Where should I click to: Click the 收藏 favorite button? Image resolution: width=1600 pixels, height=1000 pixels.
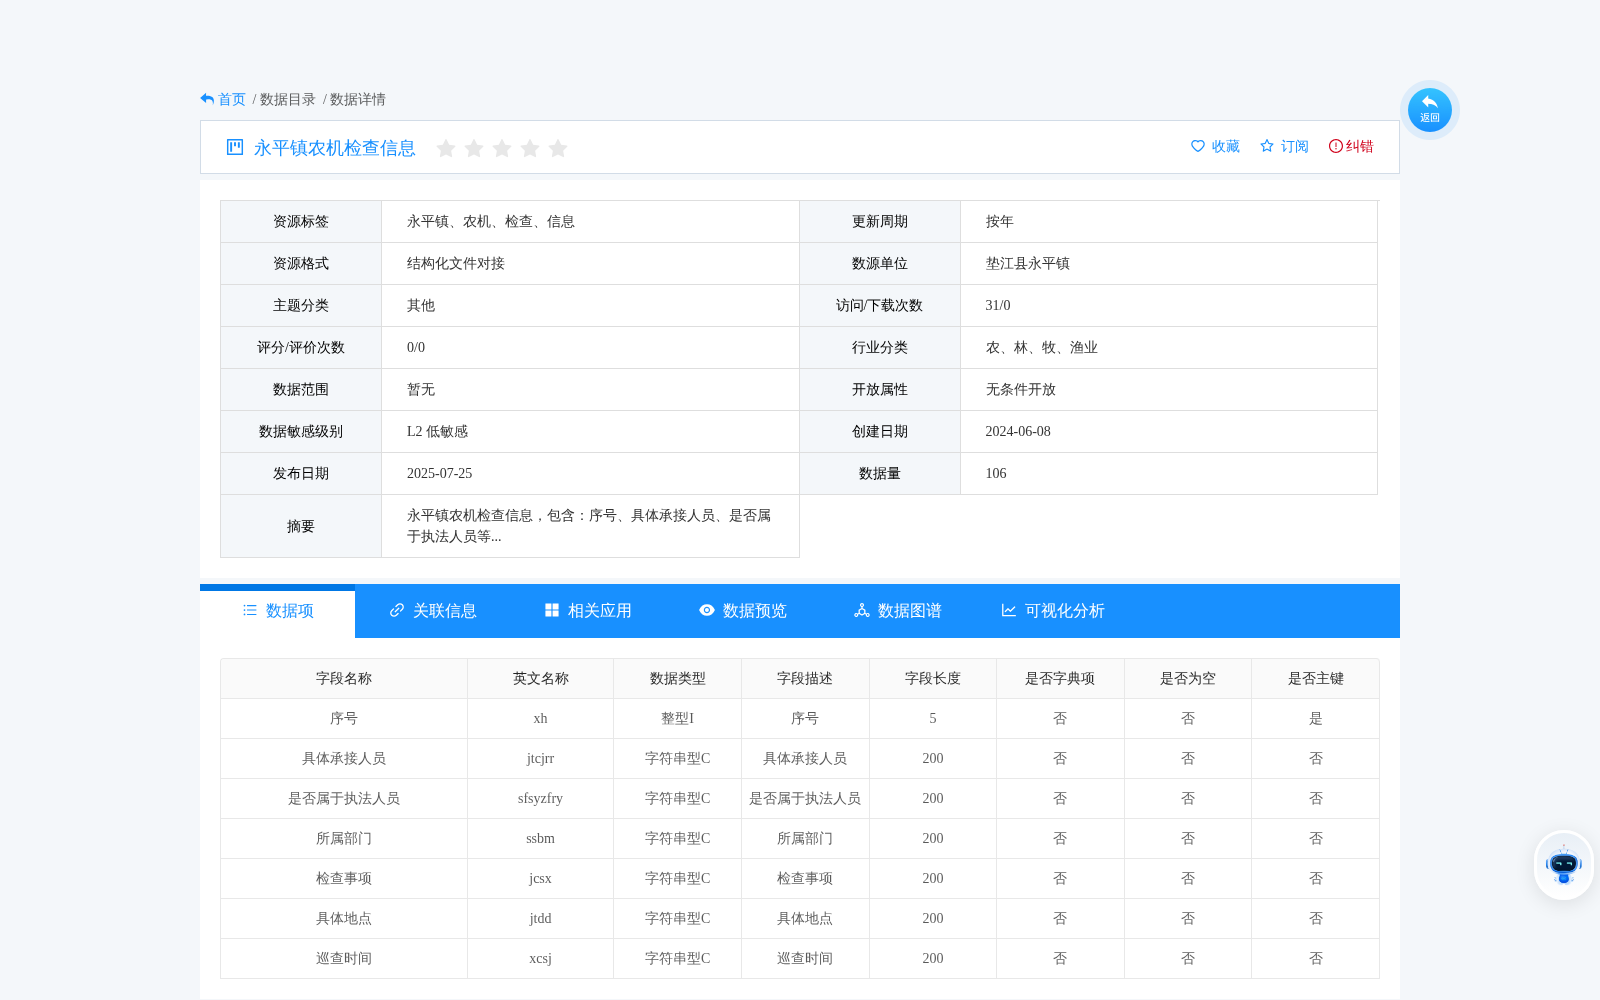pos(1215,146)
